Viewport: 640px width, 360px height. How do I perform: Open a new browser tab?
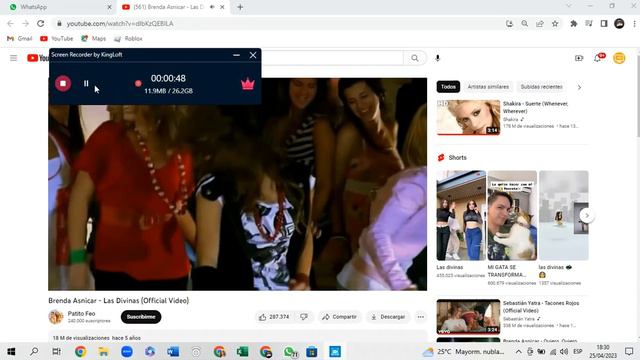pyautogui.click(x=240, y=7)
